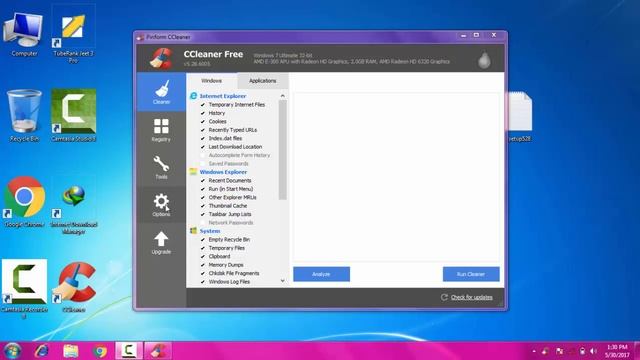Open Google Chrome desktop shortcut
Screen dimensions: 640x360
coord(24,202)
